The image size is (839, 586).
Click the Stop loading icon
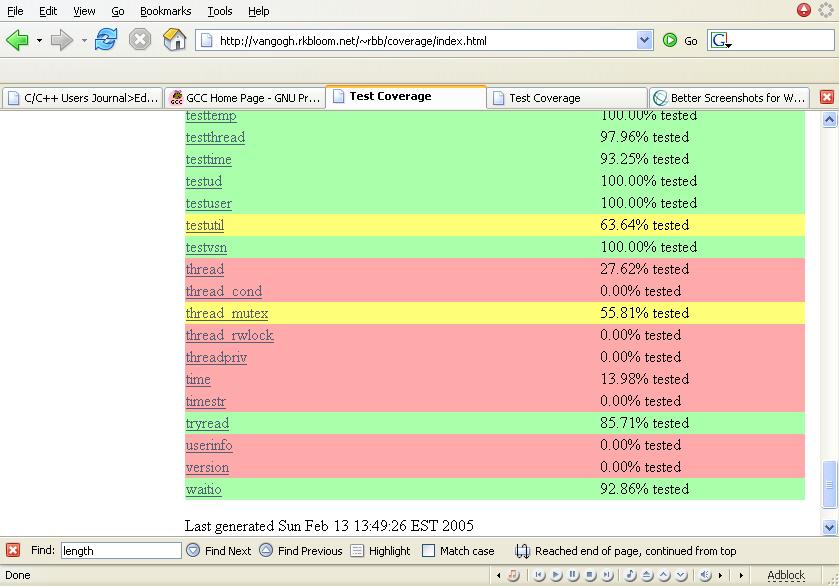140,40
